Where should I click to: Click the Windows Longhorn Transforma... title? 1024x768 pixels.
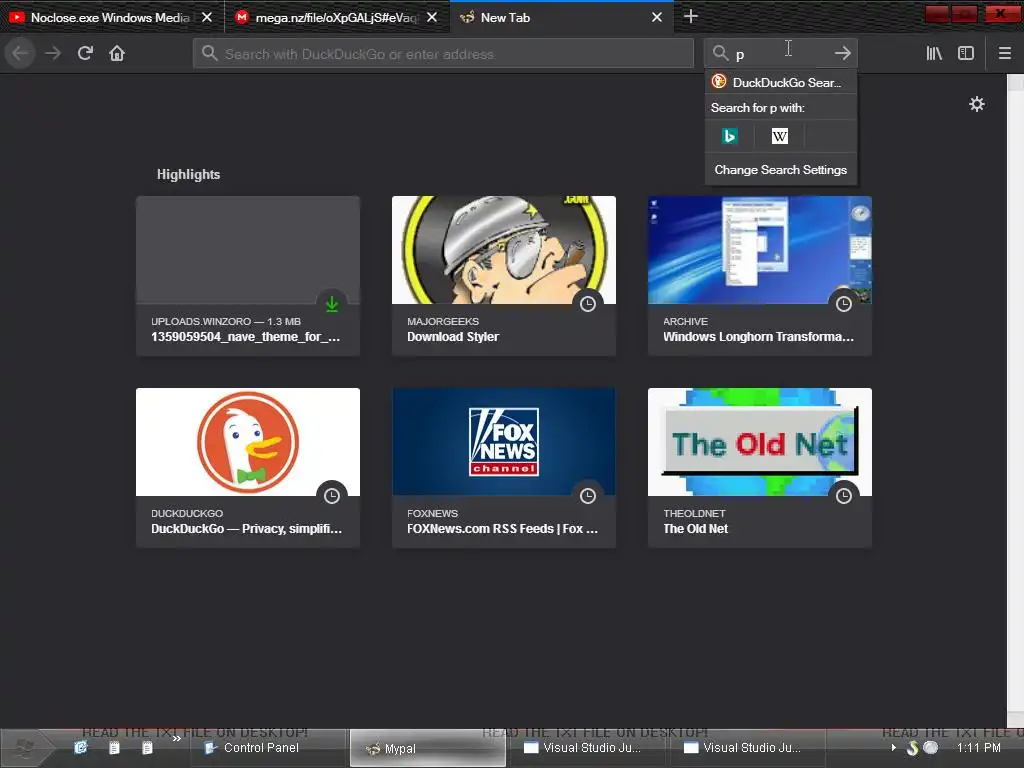[758, 337]
